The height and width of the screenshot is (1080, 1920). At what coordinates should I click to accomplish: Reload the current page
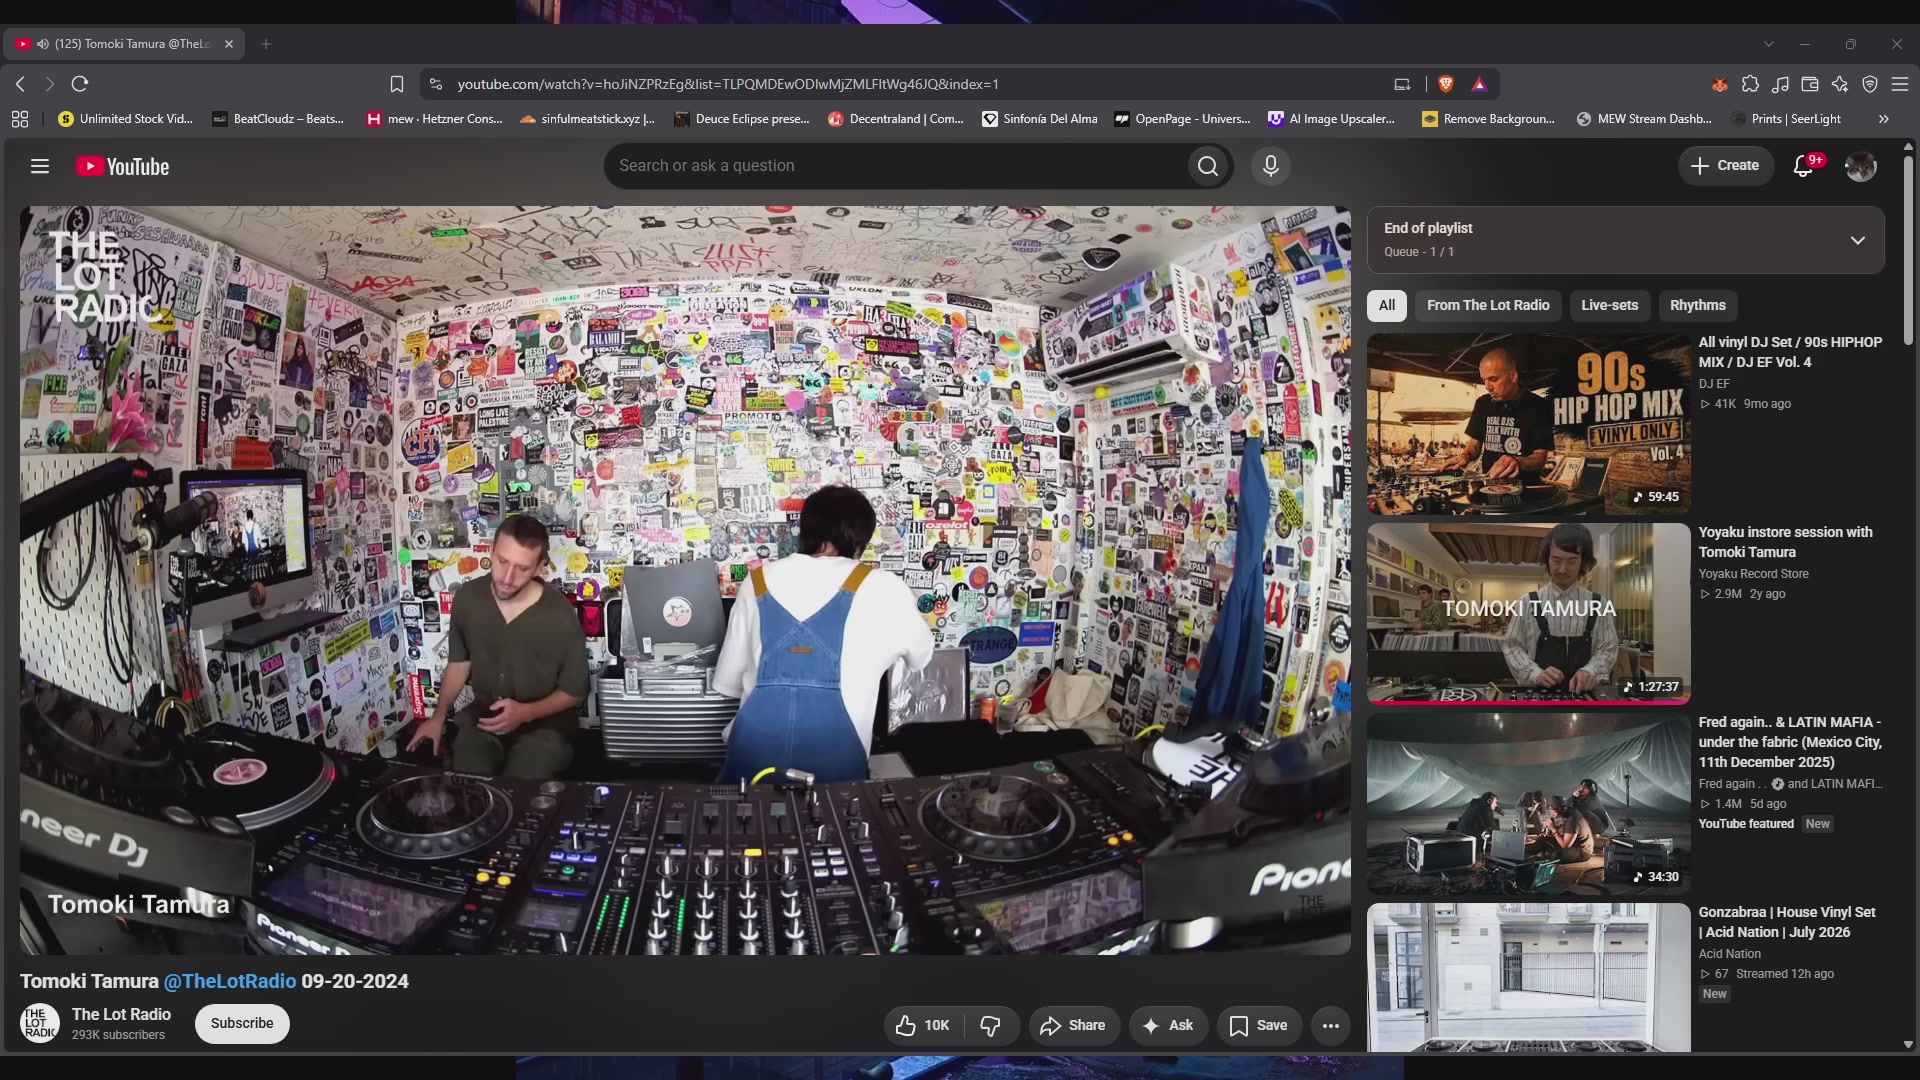[80, 84]
